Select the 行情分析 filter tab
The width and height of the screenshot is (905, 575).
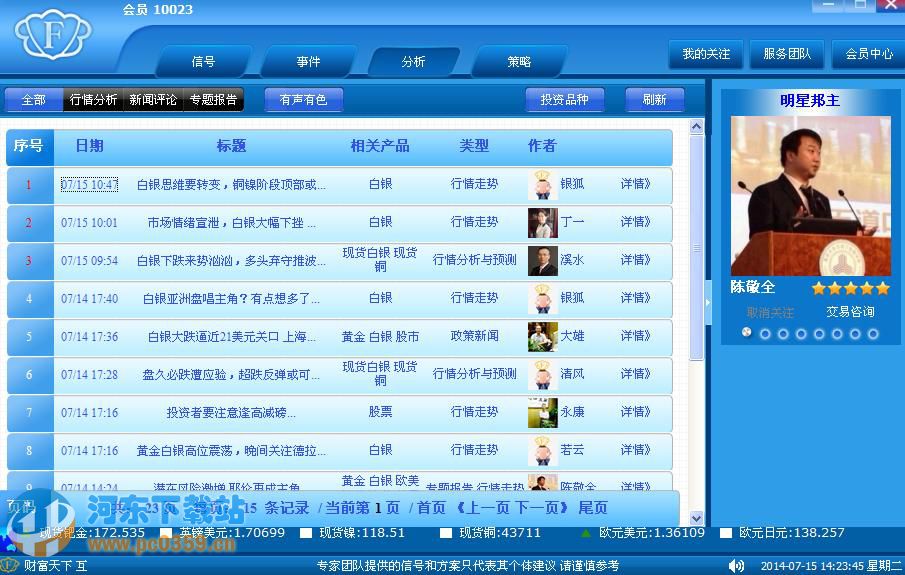tap(93, 100)
